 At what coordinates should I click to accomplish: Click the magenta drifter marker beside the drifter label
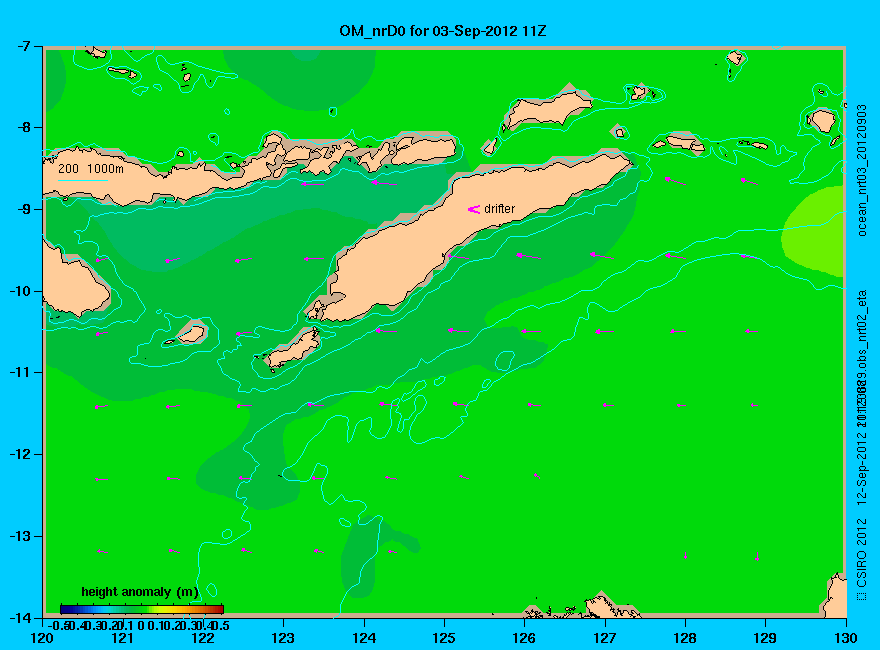click(x=474, y=209)
